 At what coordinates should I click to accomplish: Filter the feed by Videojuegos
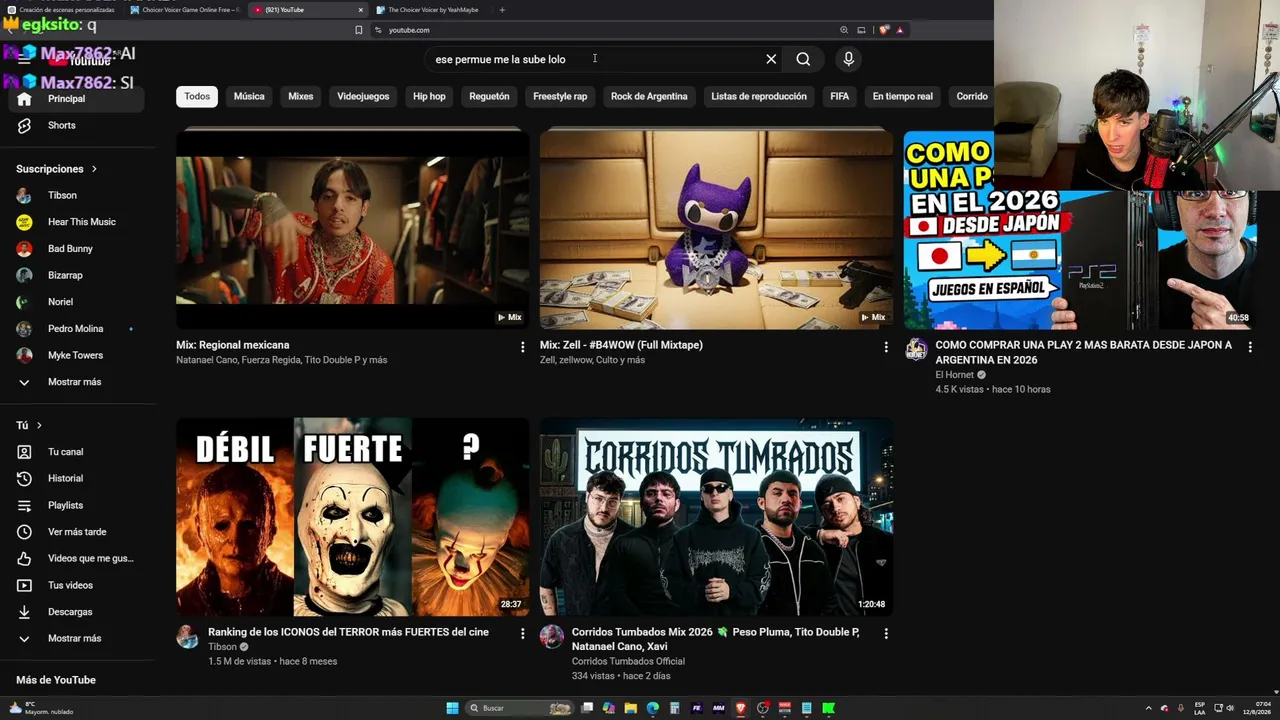pos(363,96)
